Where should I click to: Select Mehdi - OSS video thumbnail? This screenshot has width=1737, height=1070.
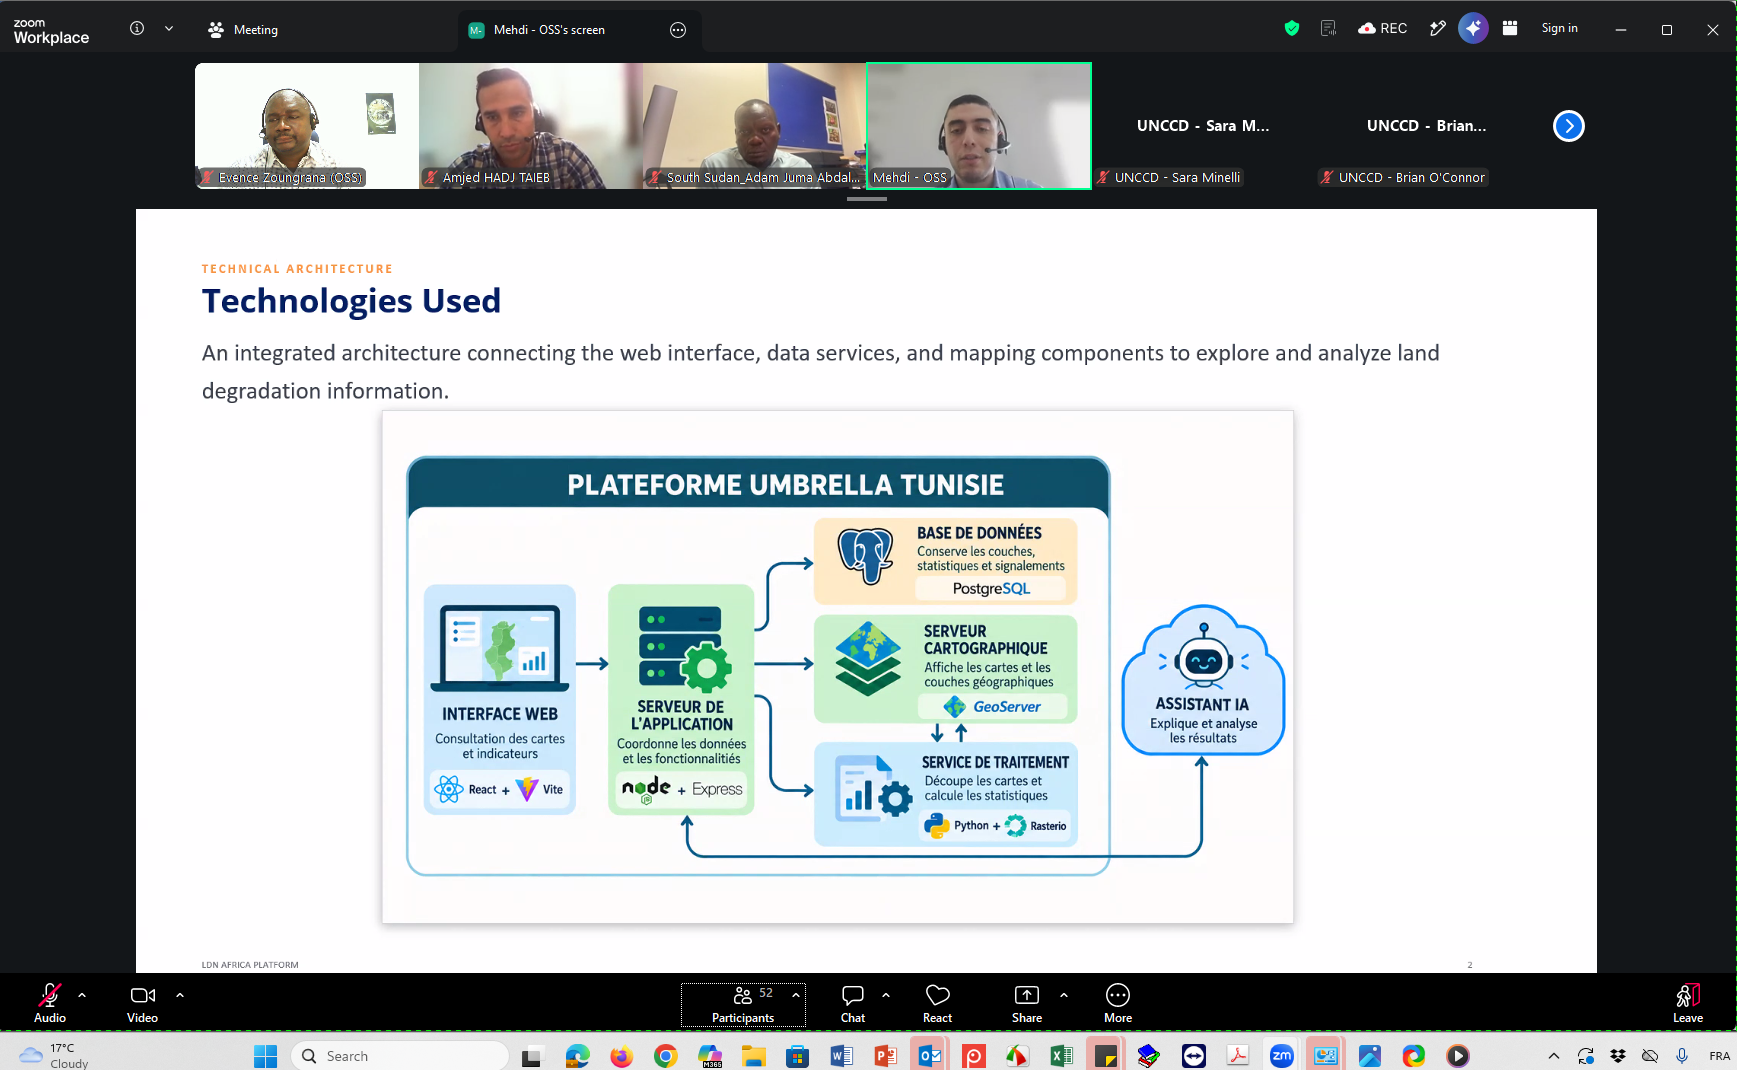point(979,126)
